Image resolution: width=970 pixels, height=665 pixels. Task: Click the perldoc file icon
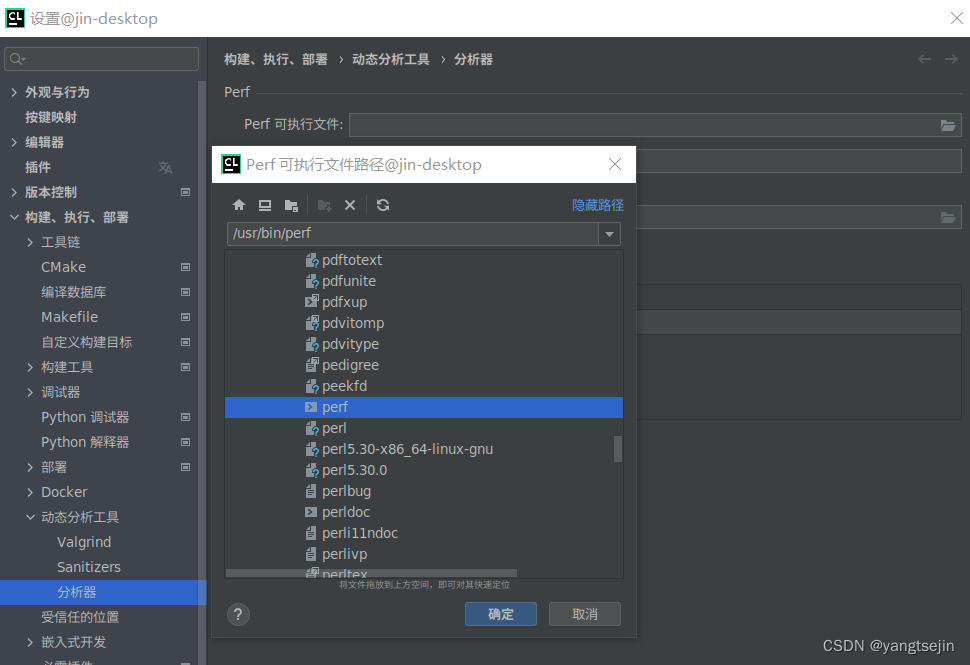pos(311,512)
